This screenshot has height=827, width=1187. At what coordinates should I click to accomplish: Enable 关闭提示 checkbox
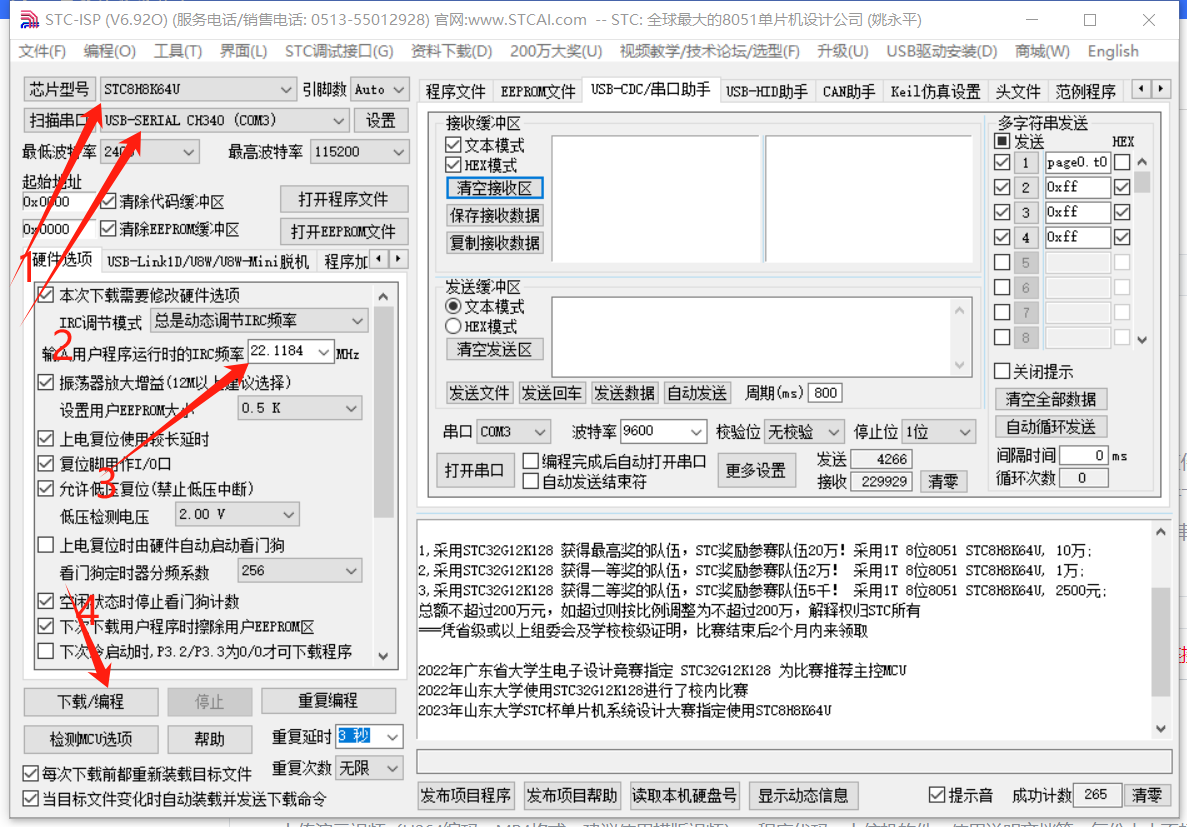(1002, 371)
